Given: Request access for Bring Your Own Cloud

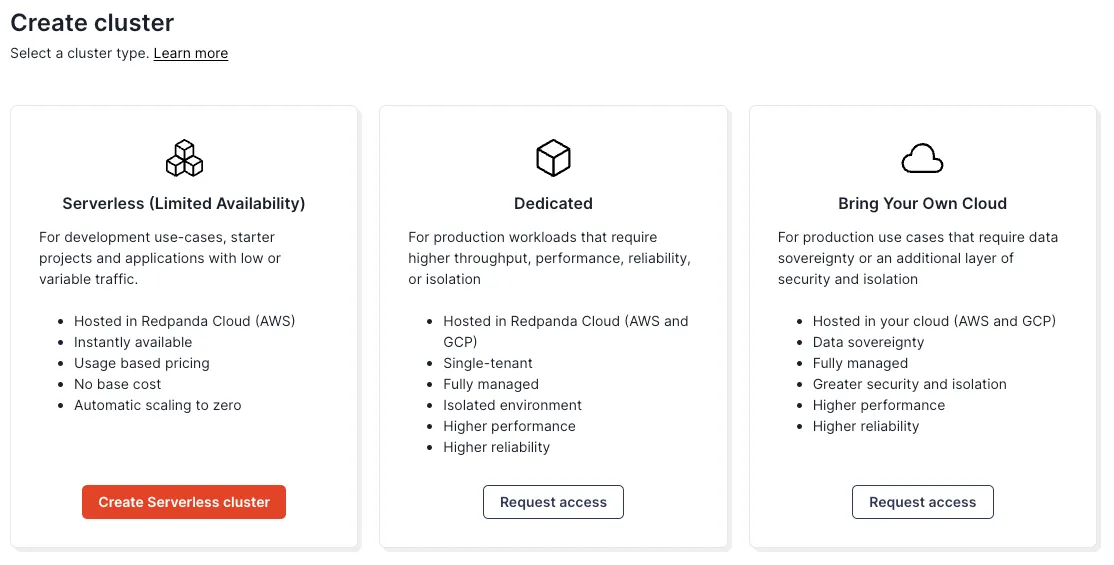Looking at the screenshot, I should 922,502.
